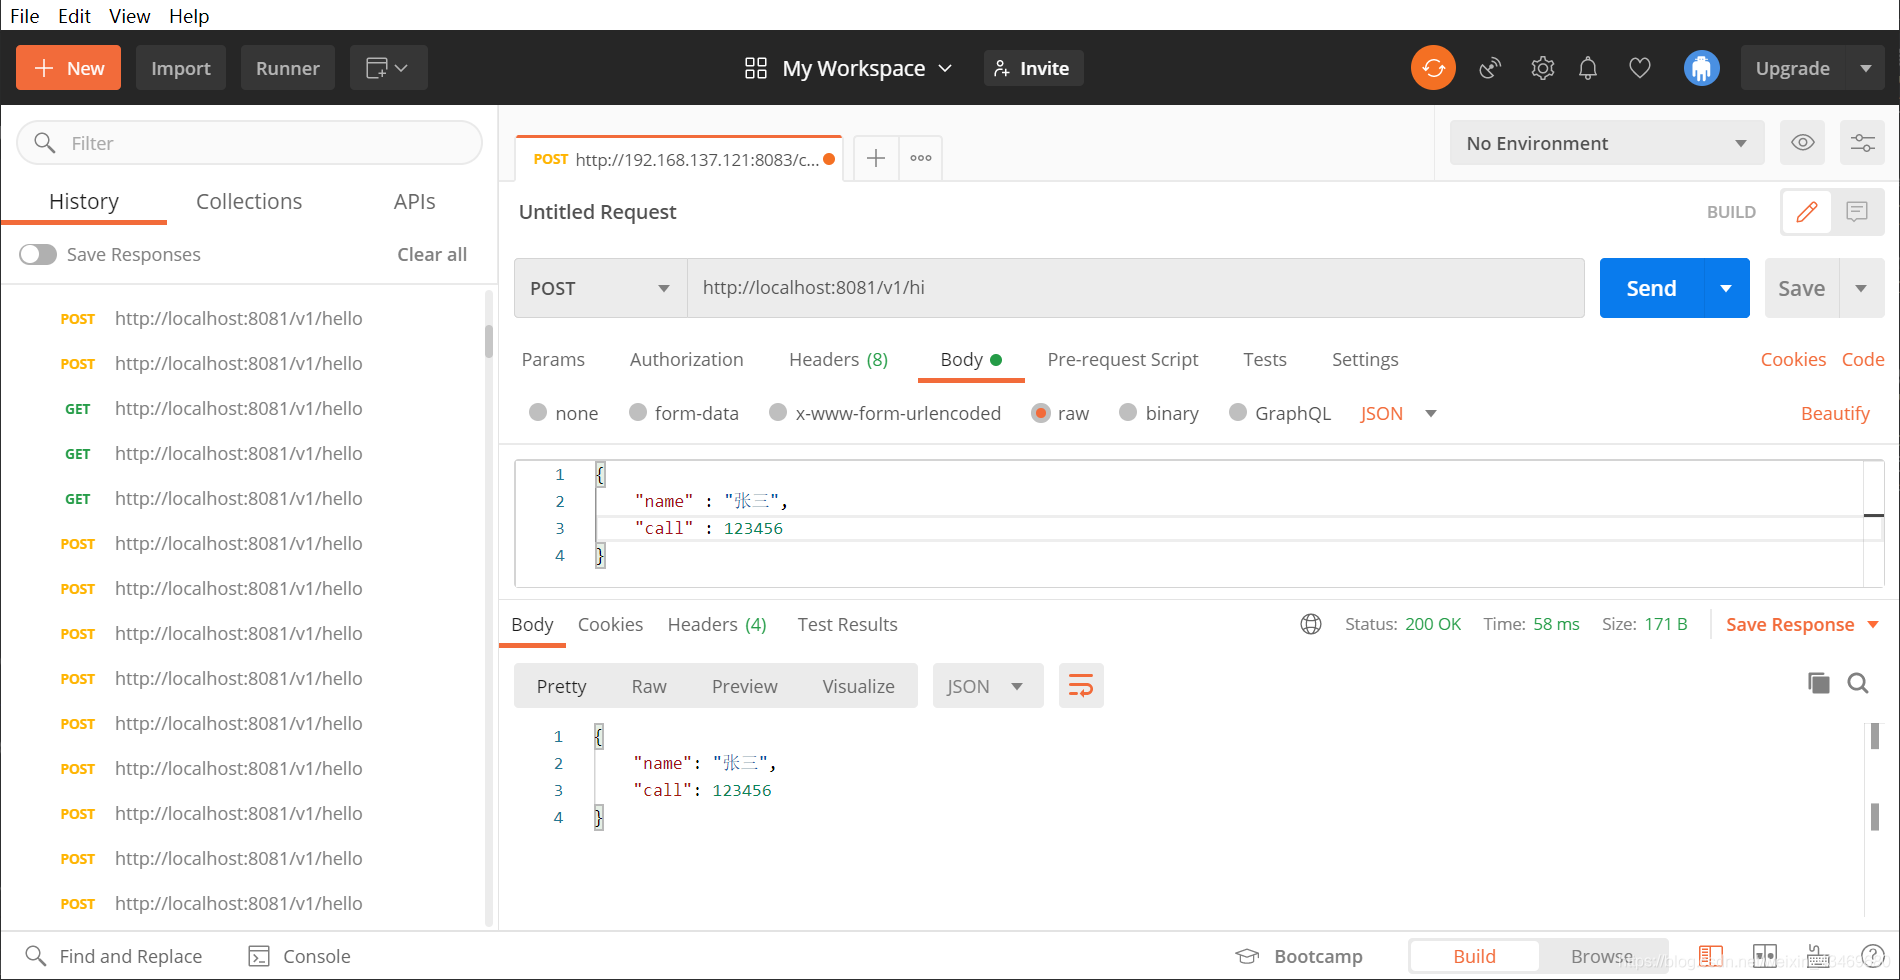The height and width of the screenshot is (980, 1900).
Task: Click the Import button
Action: point(181,68)
